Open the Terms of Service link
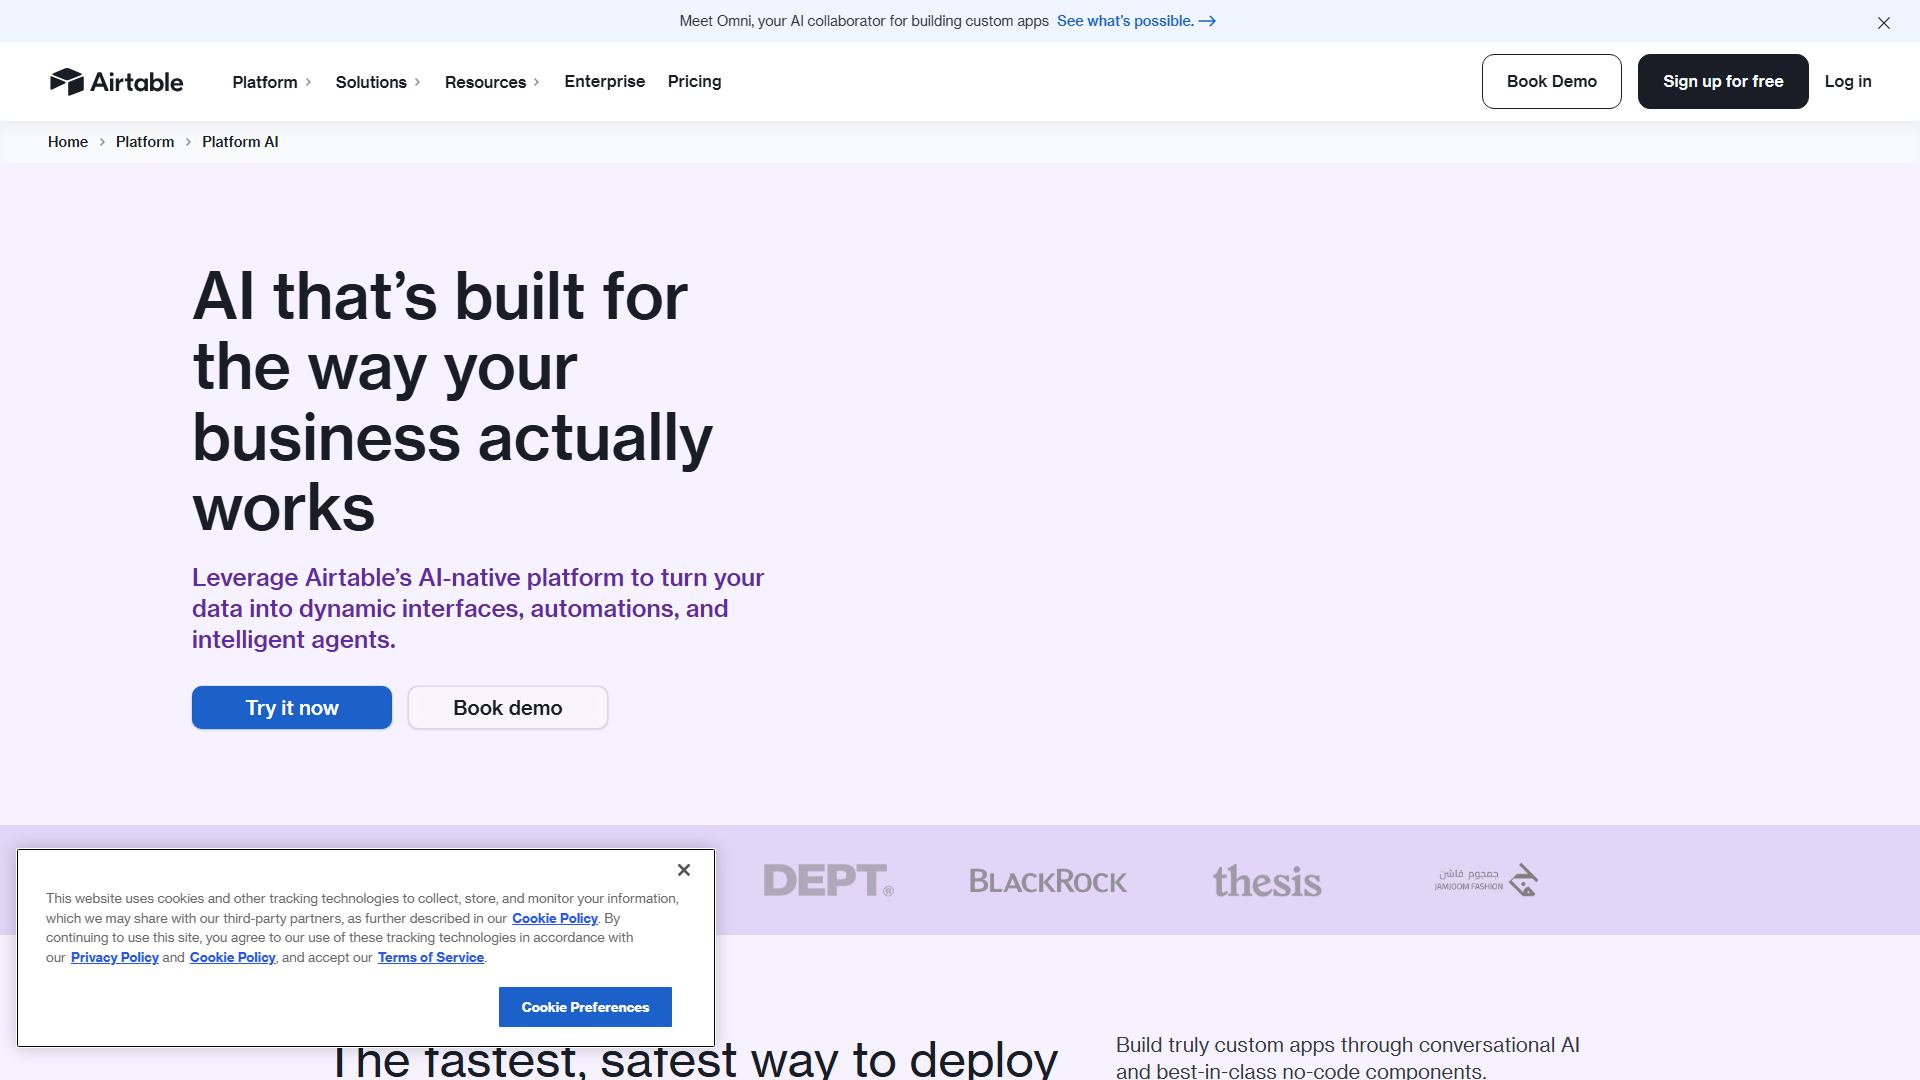The width and height of the screenshot is (1920, 1080). pos(430,958)
